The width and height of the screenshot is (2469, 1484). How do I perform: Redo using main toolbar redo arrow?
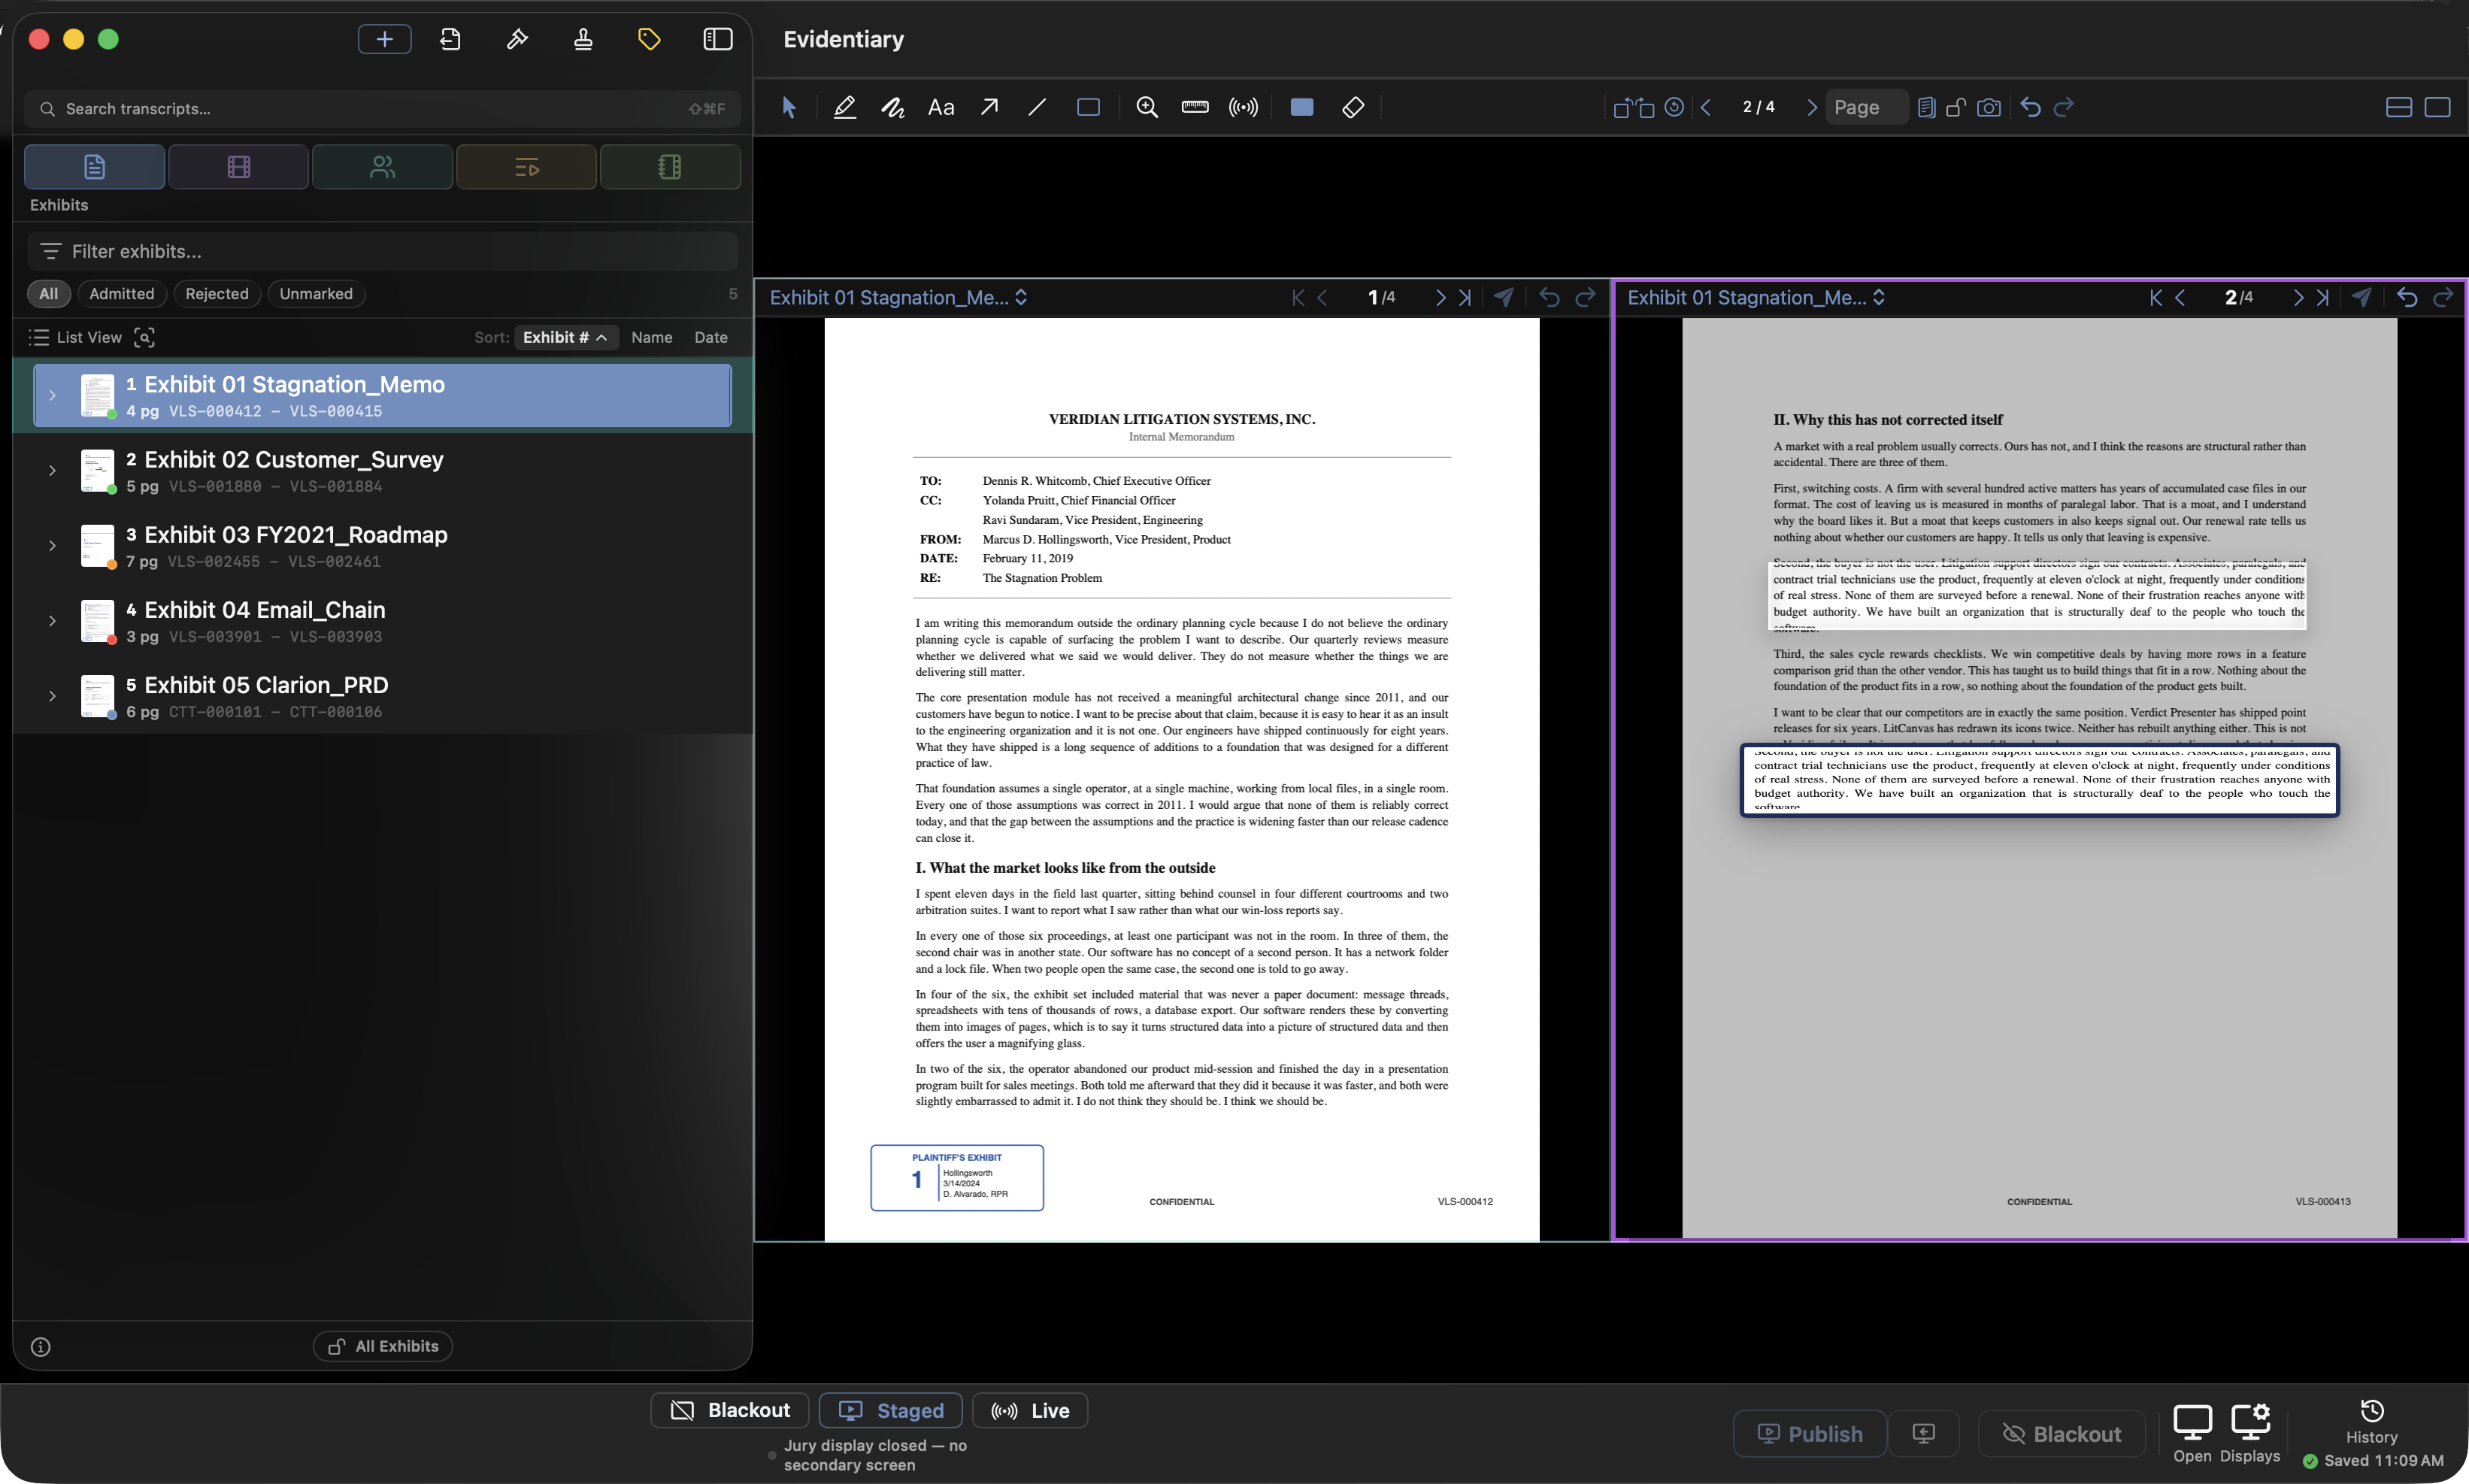pyautogui.click(x=2063, y=107)
